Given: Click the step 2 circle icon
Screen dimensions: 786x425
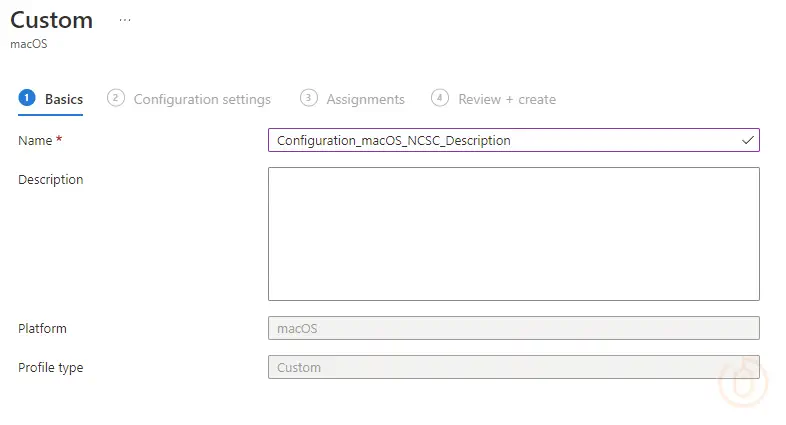Looking at the screenshot, I should (x=116, y=98).
